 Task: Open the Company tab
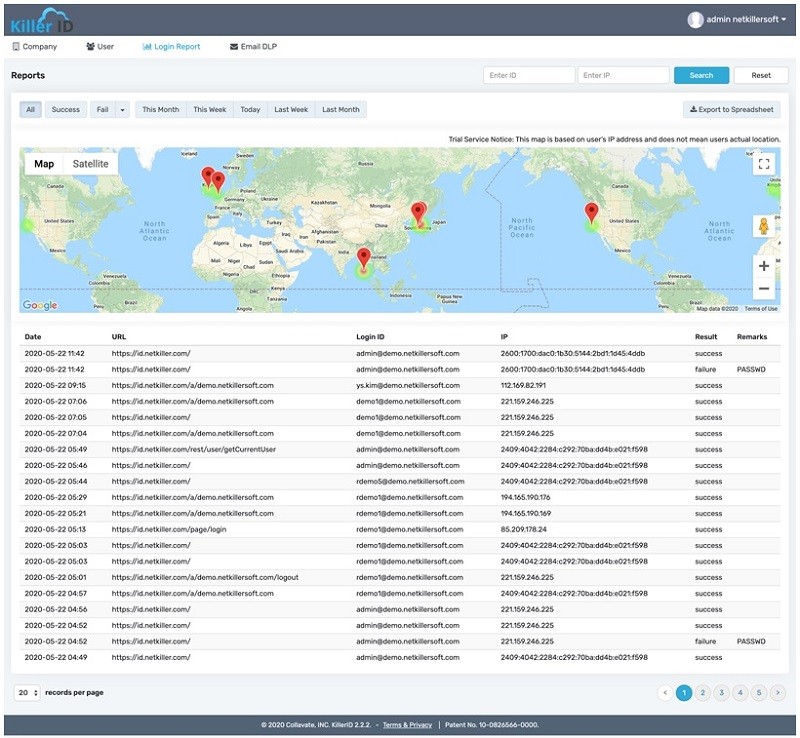tap(35, 46)
